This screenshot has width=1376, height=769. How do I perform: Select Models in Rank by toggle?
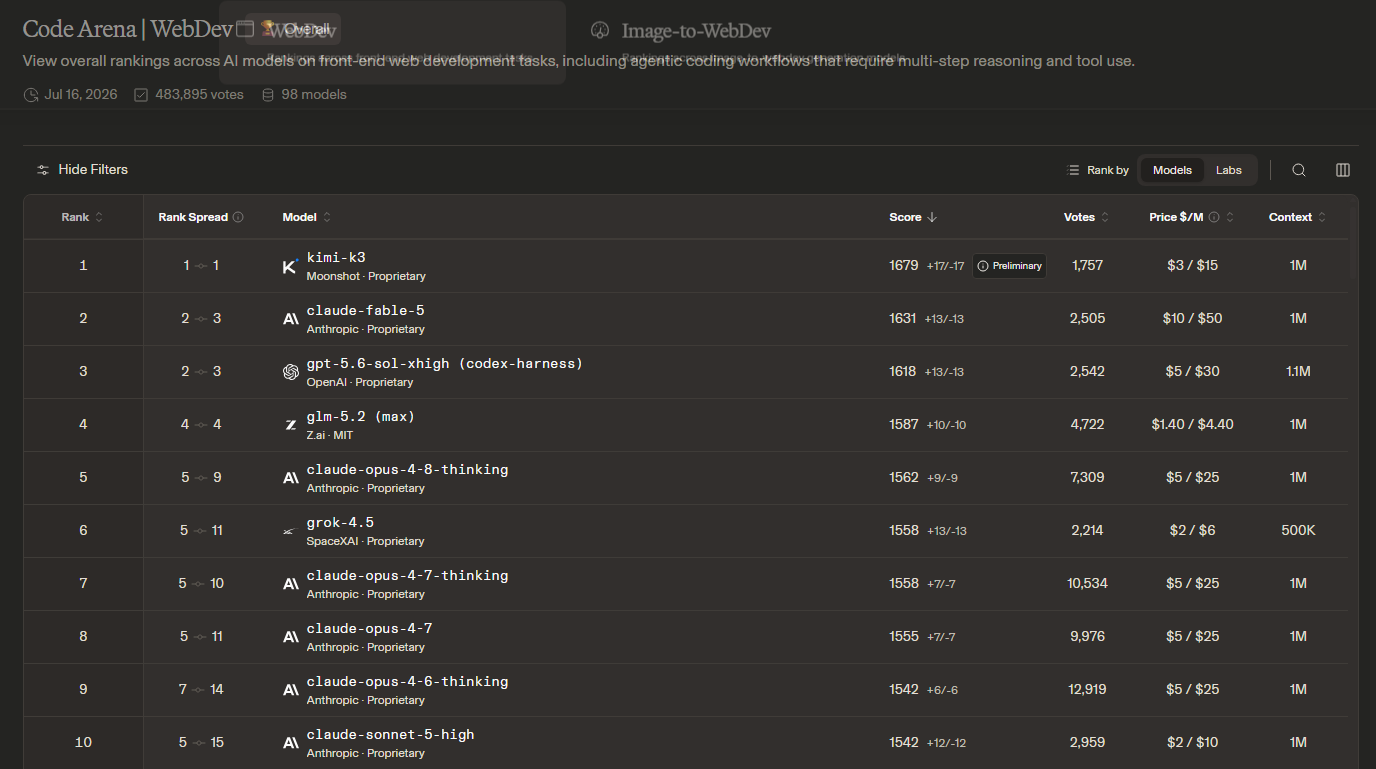[1172, 170]
